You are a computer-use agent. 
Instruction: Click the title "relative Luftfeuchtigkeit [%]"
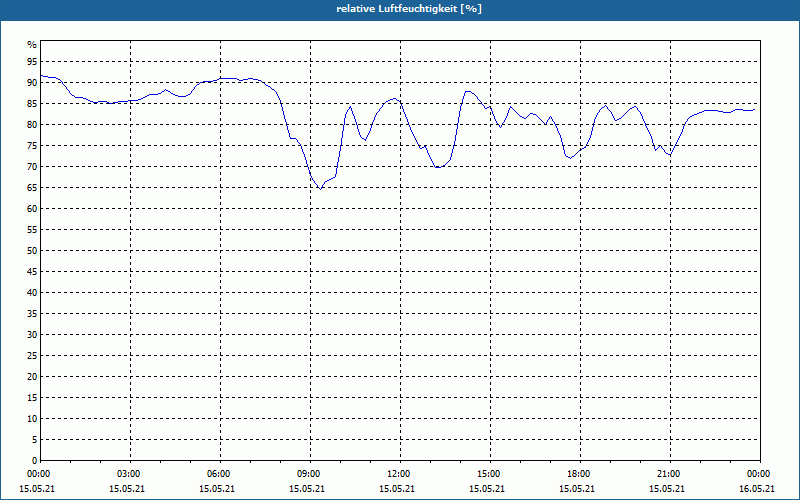click(409, 9)
